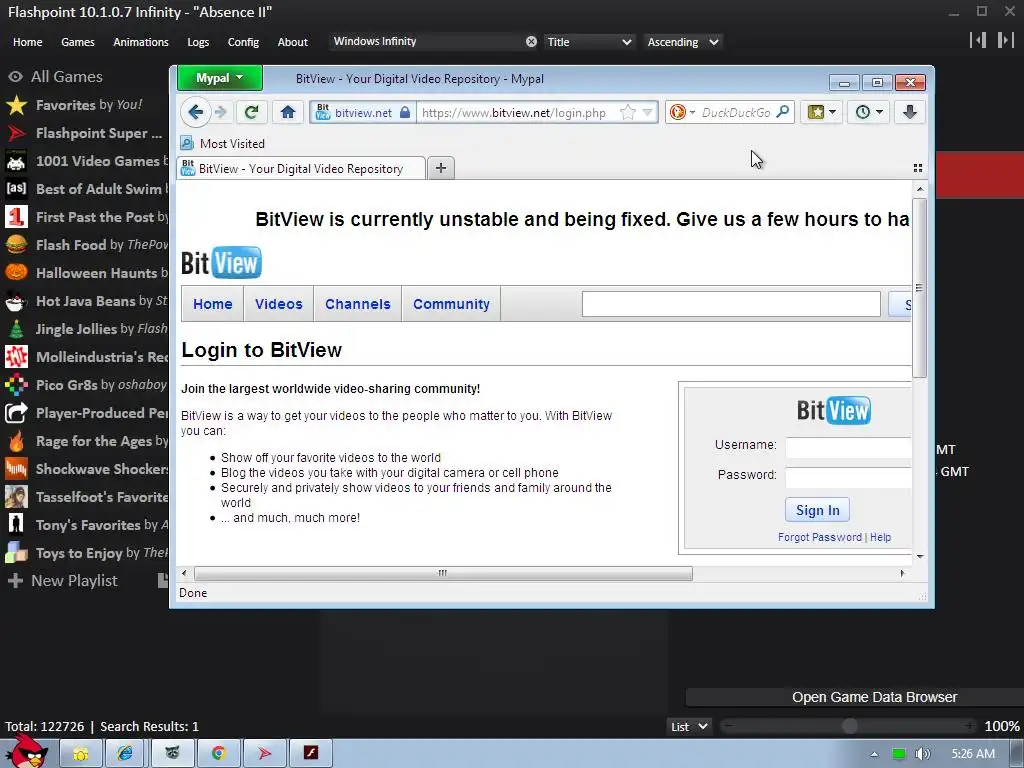The width and height of the screenshot is (1024, 768).
Task: Open the Ascending order dropdown
Action: coord(683,42)
